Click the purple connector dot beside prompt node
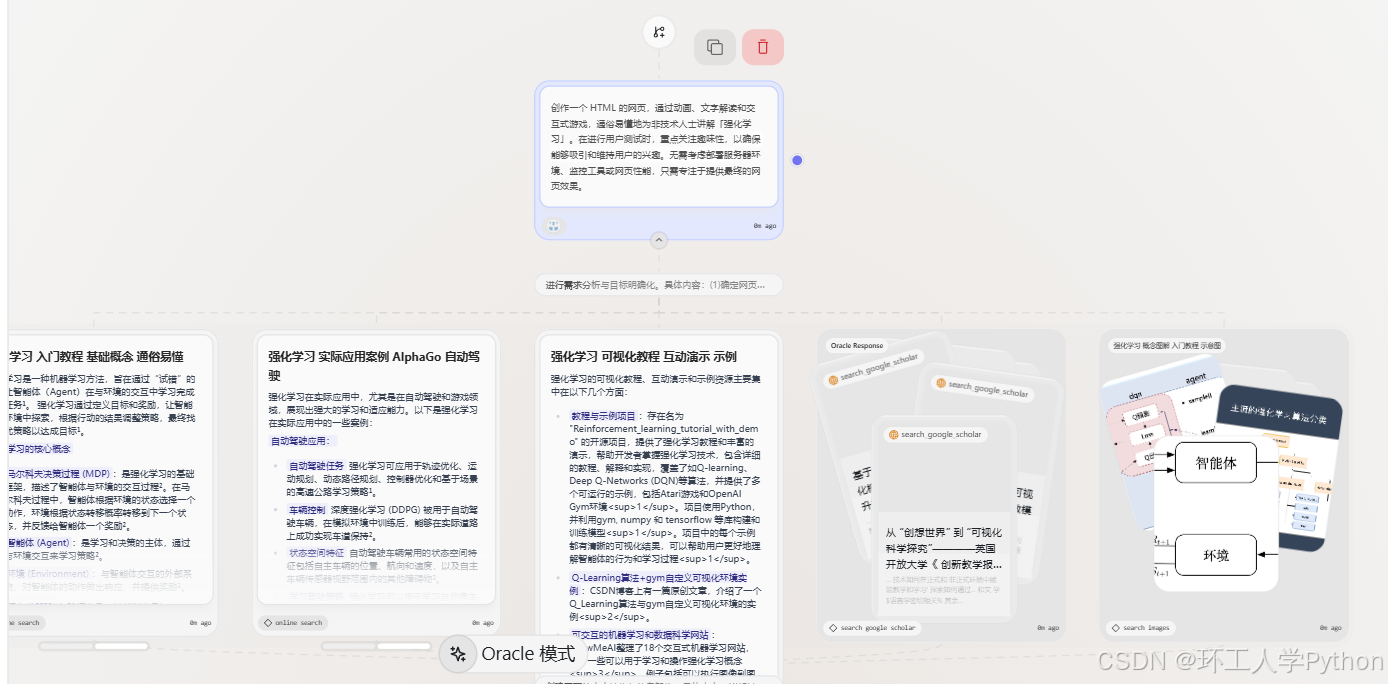The width and height of the screenshot is (1388, 684). [797, 160]
